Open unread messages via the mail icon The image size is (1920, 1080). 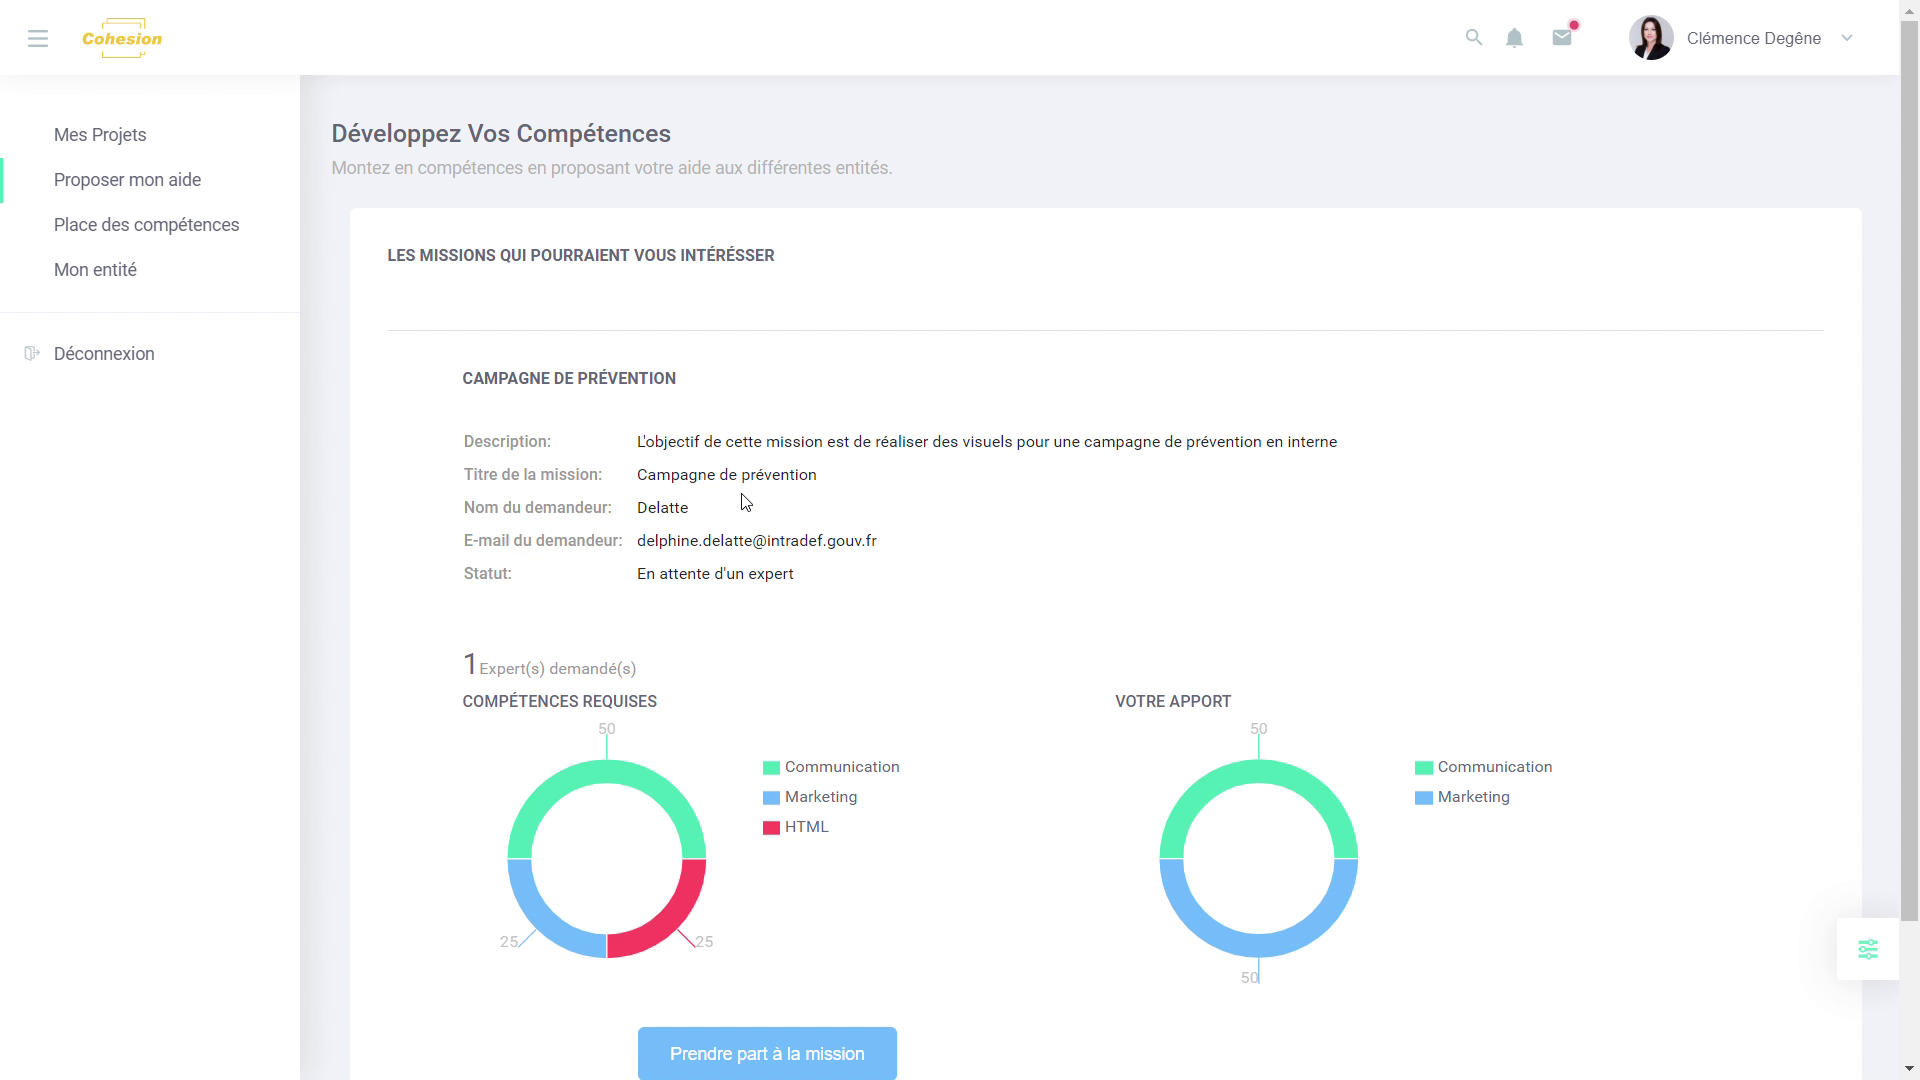[x=1562, y=38]
